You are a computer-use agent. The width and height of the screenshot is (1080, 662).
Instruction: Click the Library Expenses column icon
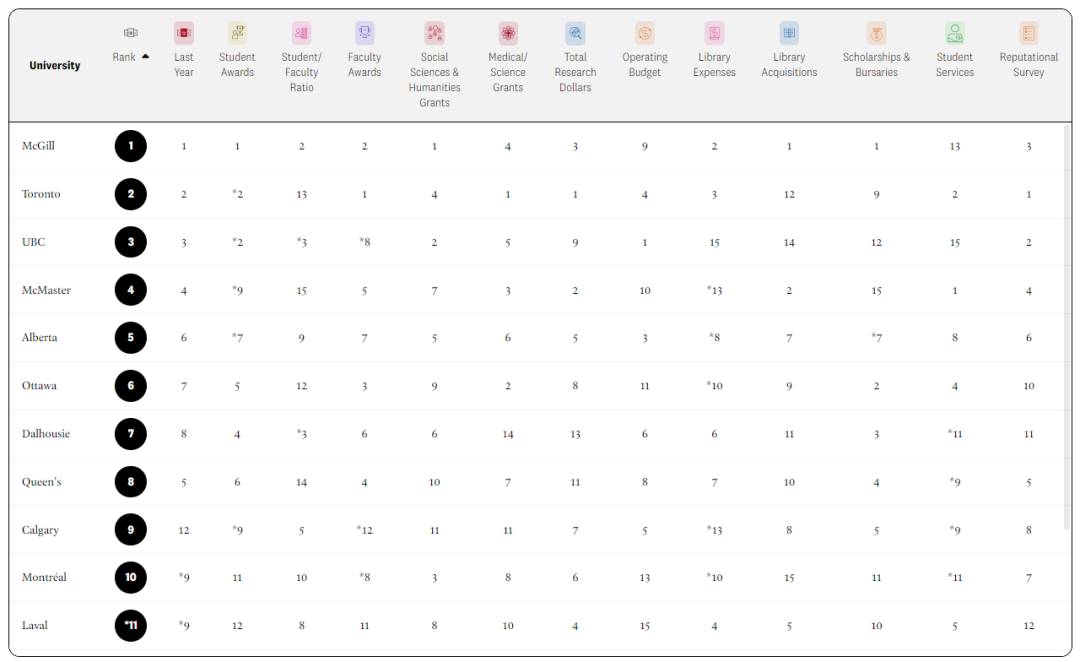point(714,32)
